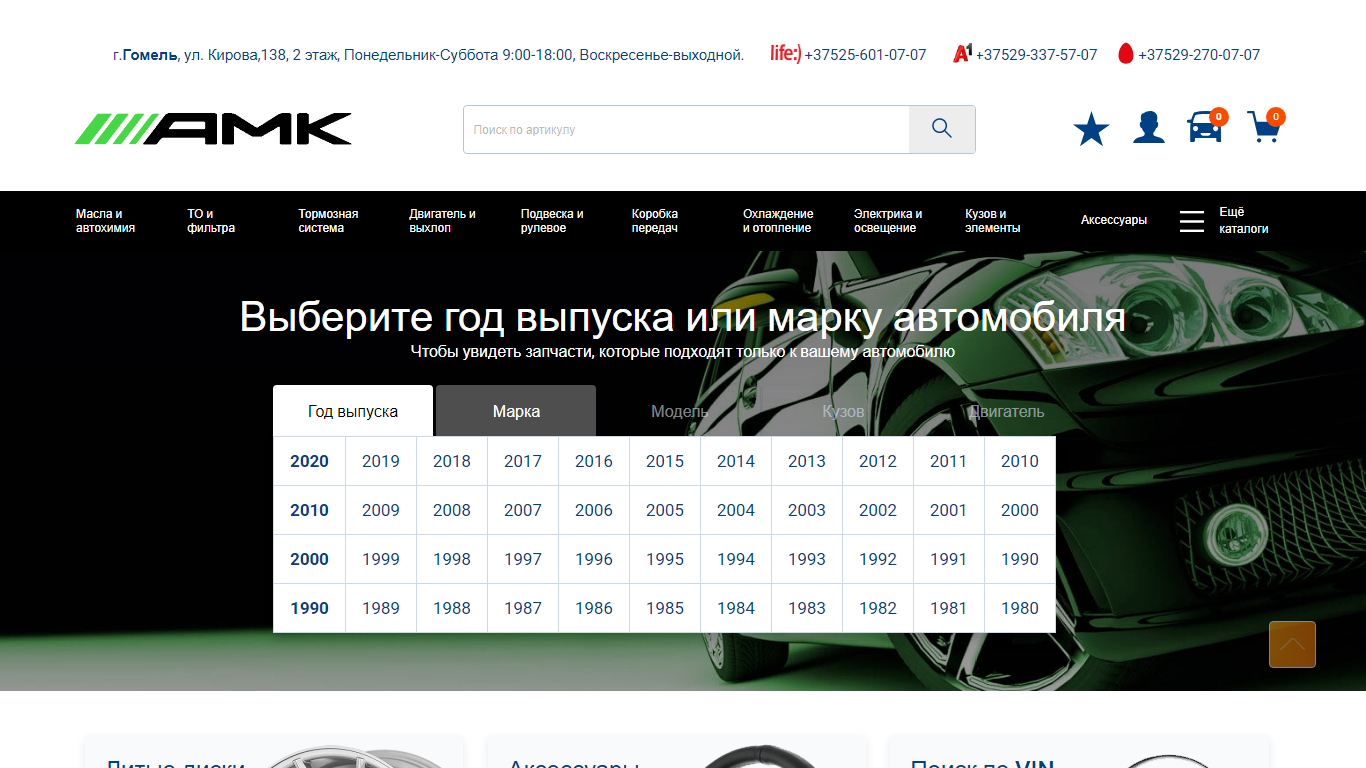Screen dimensions: 1366x768
Task: Select bold decade header 2020
Action: click(x=309, y=461)
